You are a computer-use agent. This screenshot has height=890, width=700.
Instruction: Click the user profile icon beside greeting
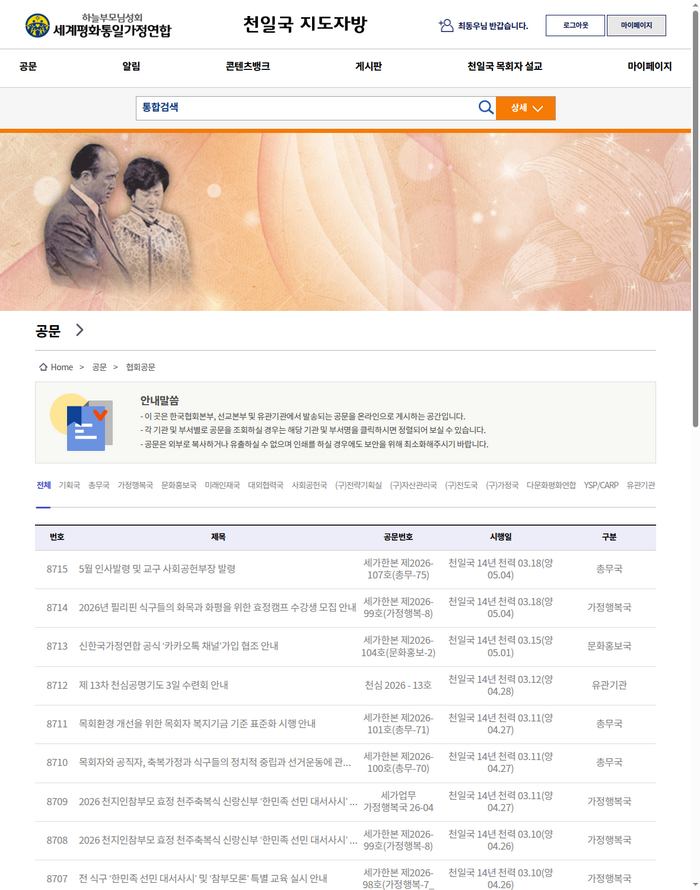tap(446, 26)
